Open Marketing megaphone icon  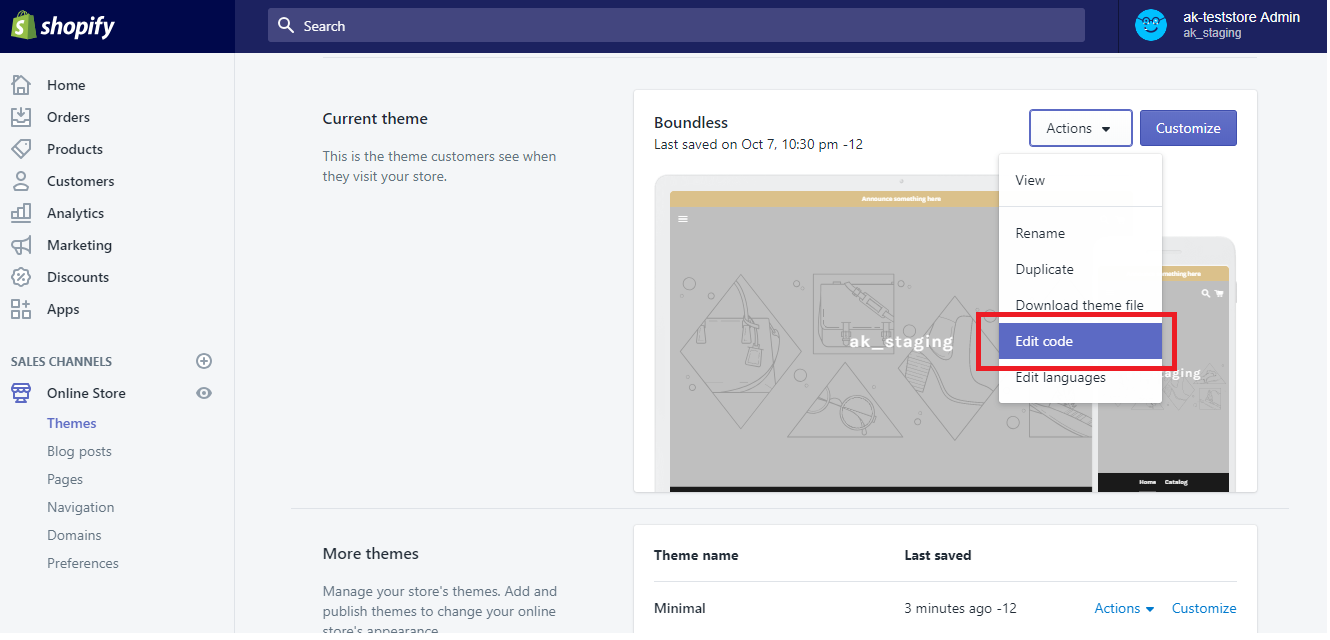click(x=21, y=245)
